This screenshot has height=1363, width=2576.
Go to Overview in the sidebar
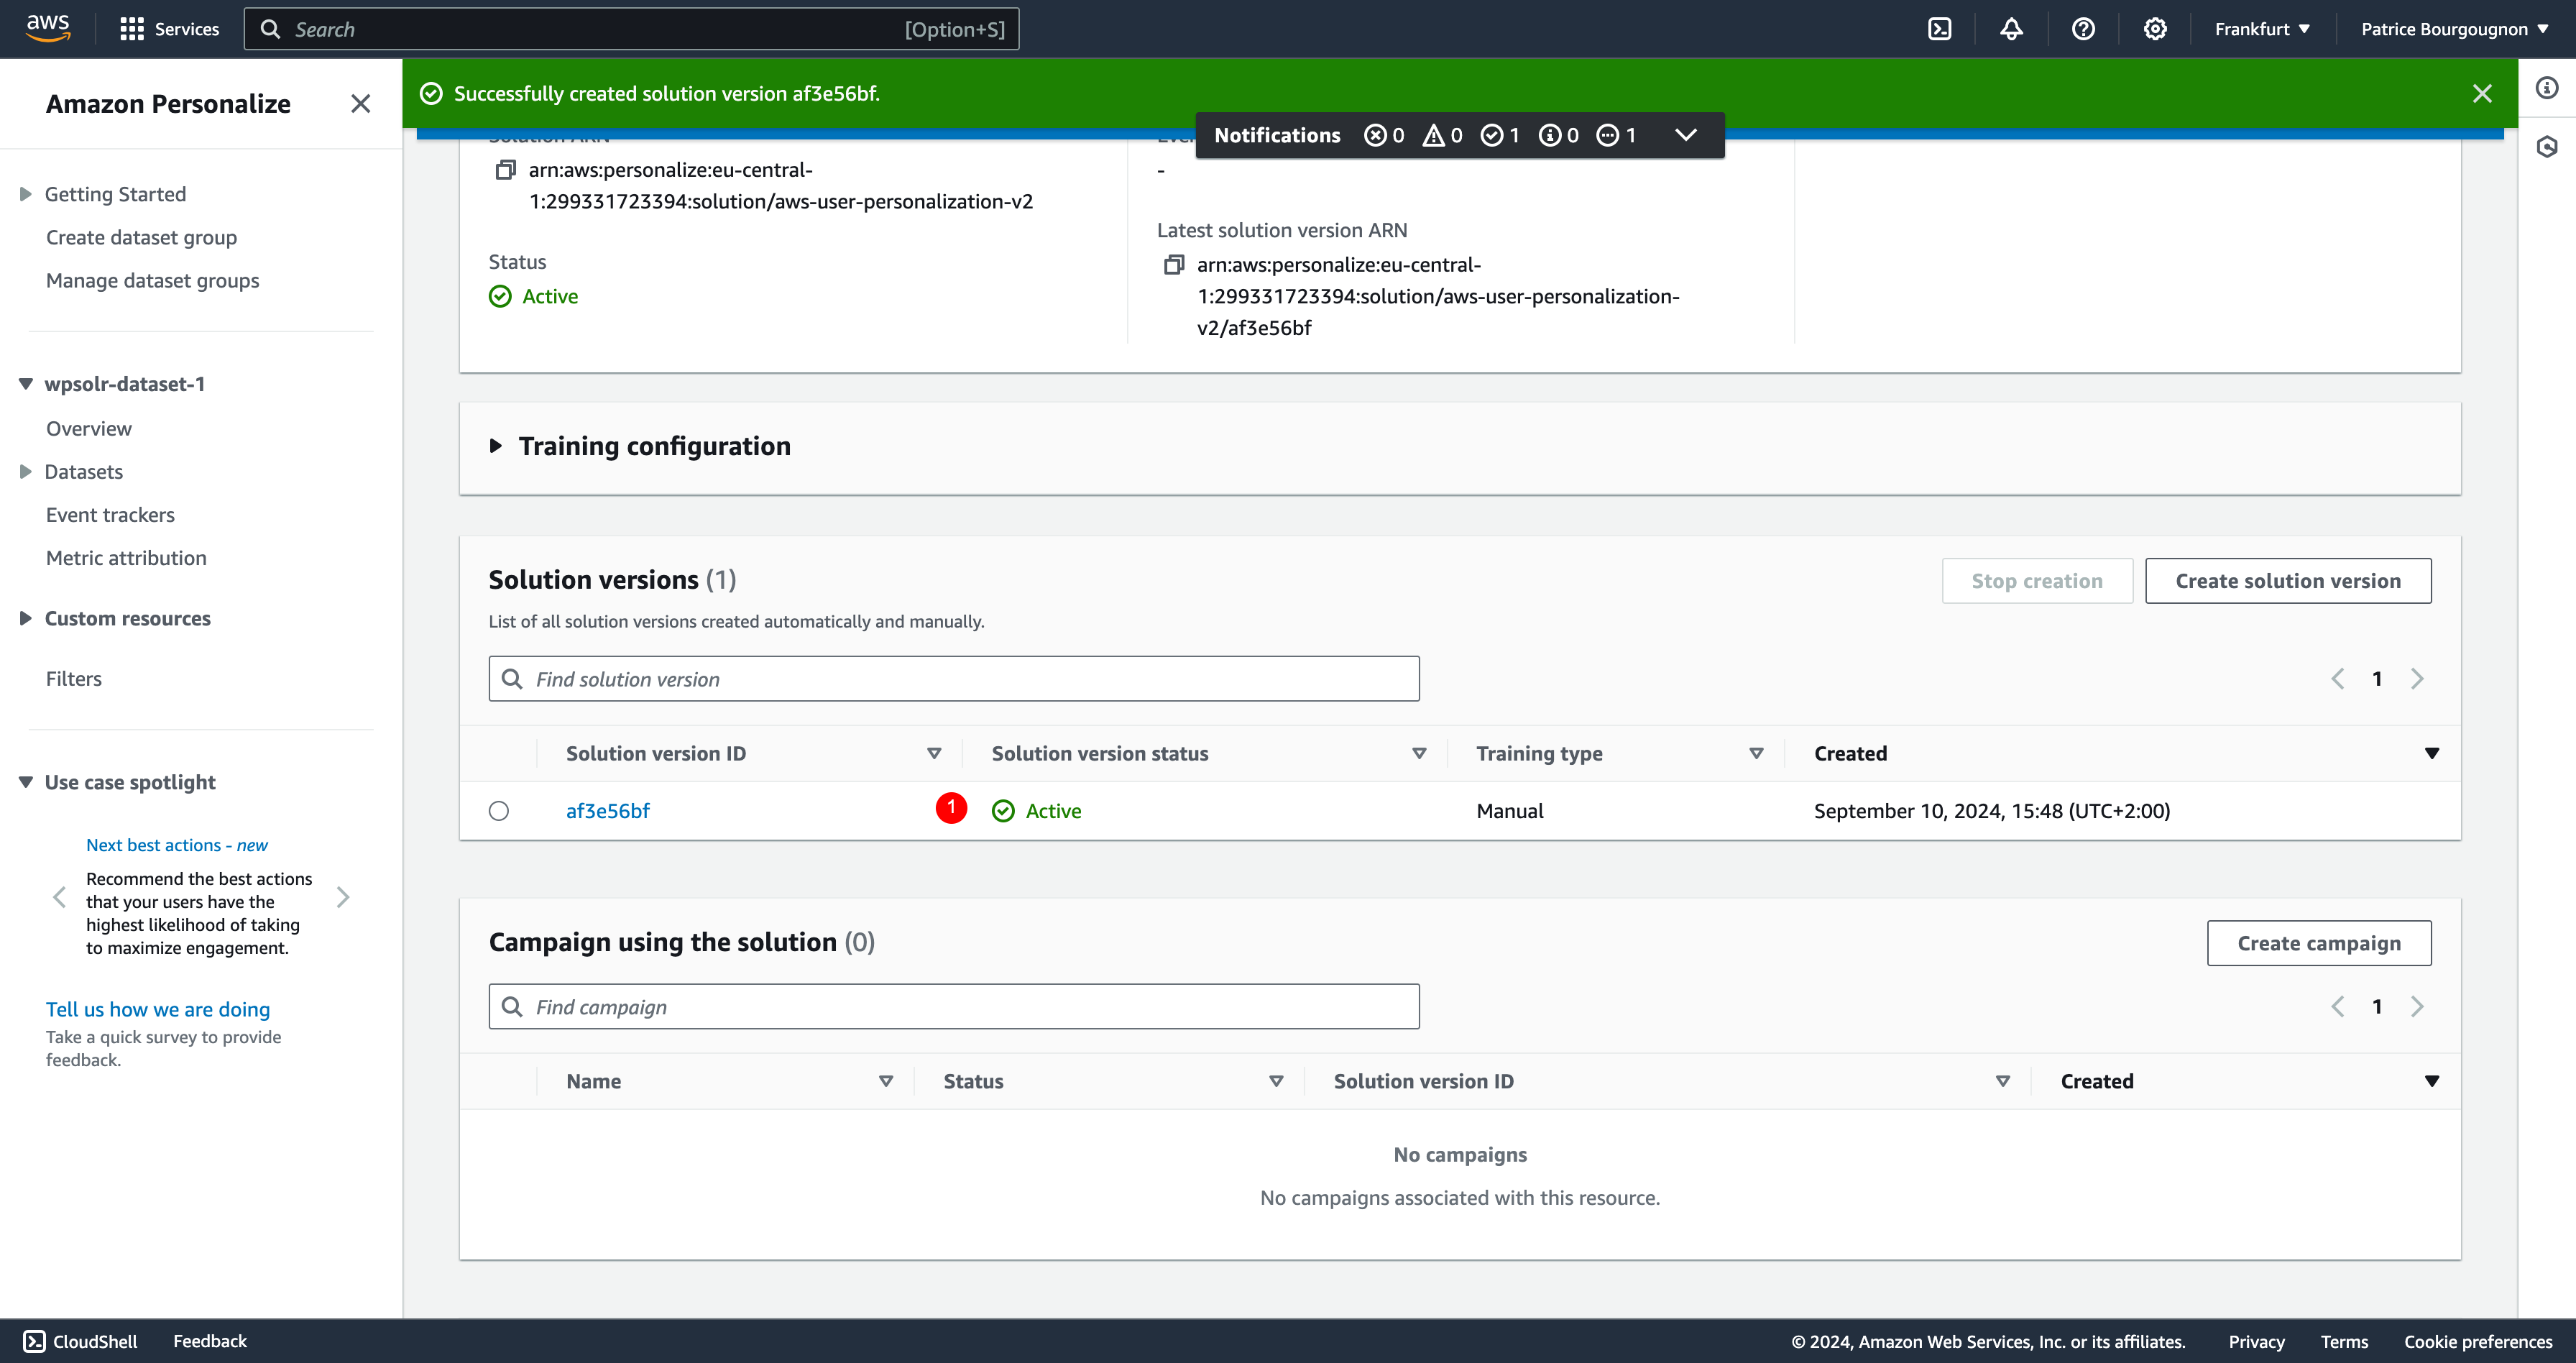(88, 428)
